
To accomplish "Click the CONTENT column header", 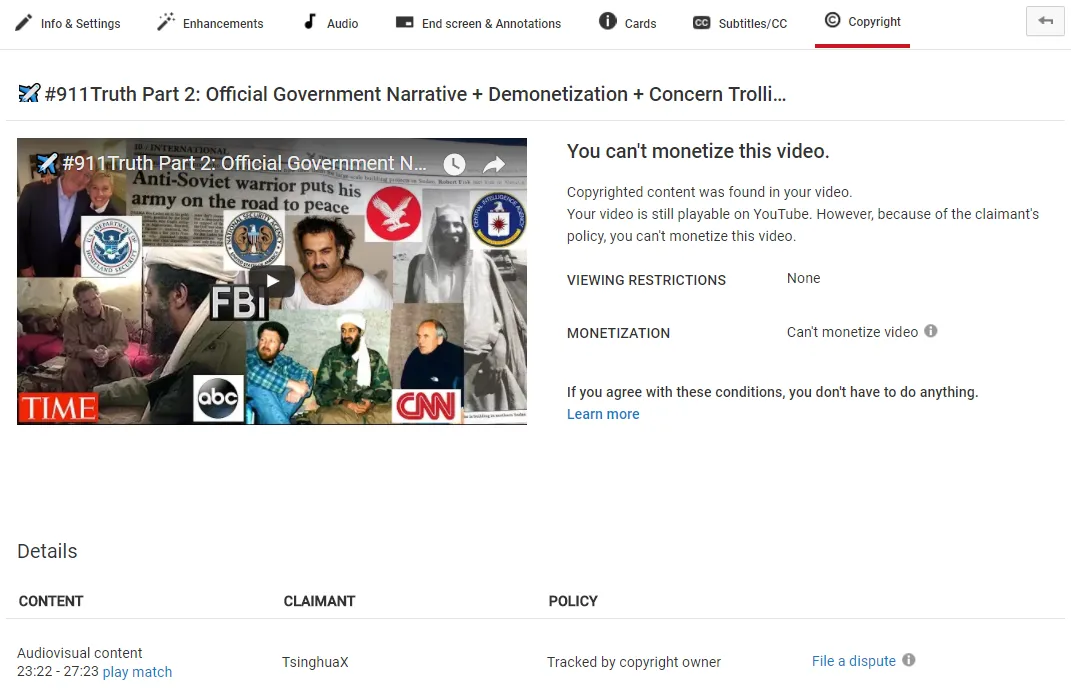I will pyautogui.click(x=51, y=601).
